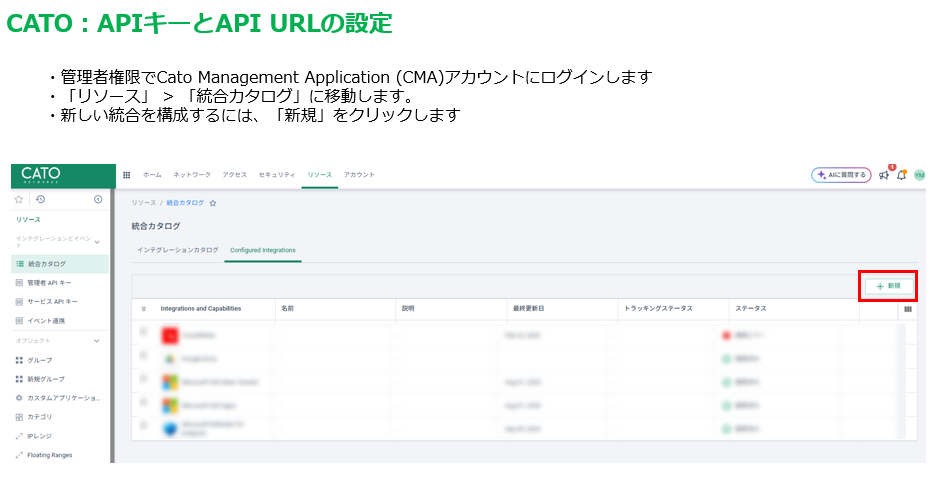Click the 新規 button to add an integration
Image resolution: width=947 pixels, height=499 pixels.
click(x=888, y=286)
